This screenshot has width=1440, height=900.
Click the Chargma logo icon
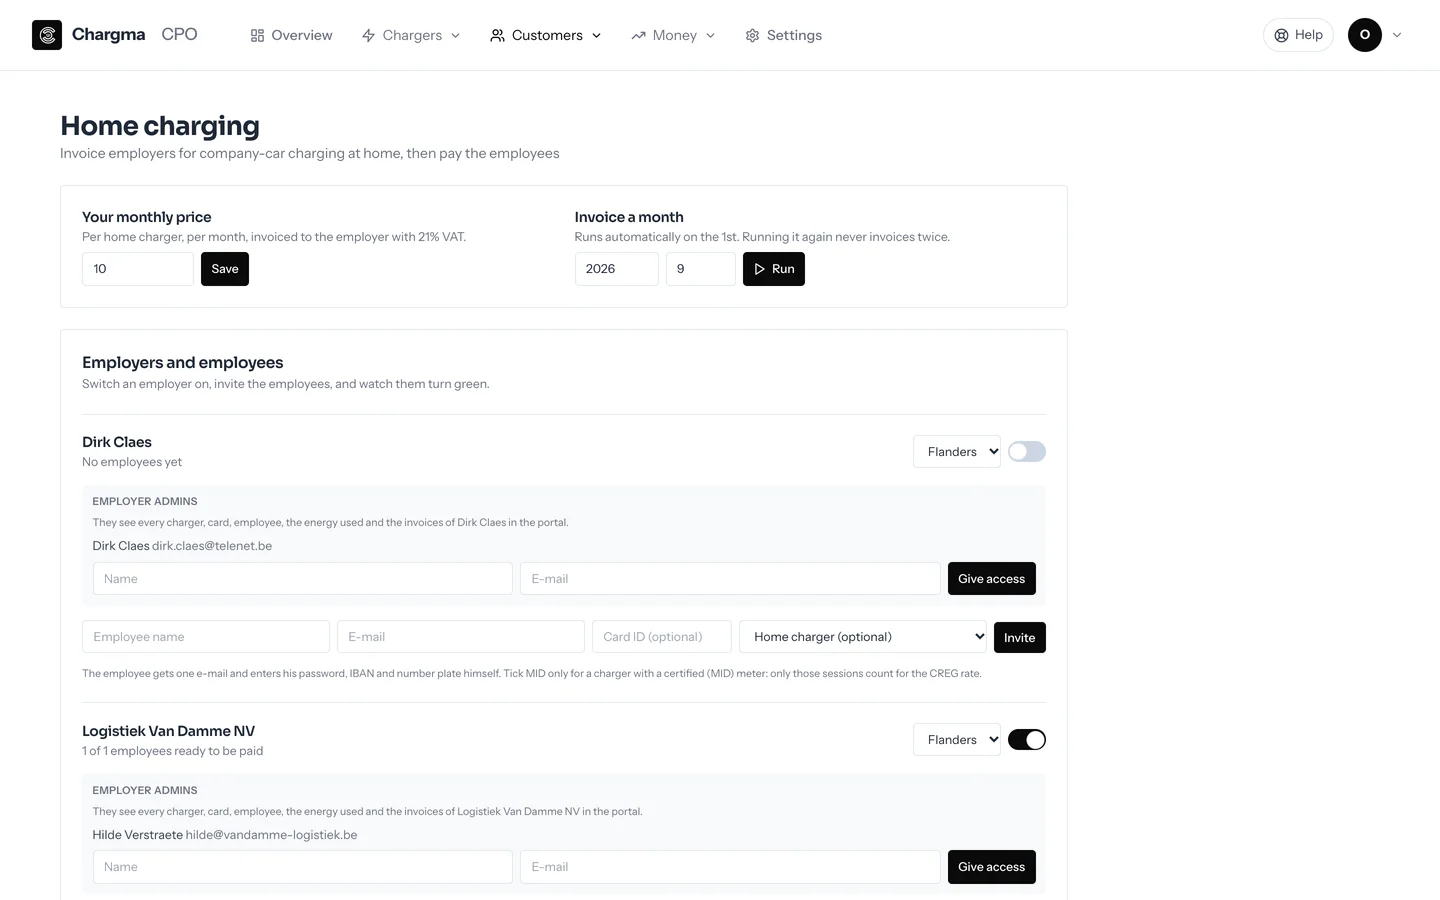[47, 35]
